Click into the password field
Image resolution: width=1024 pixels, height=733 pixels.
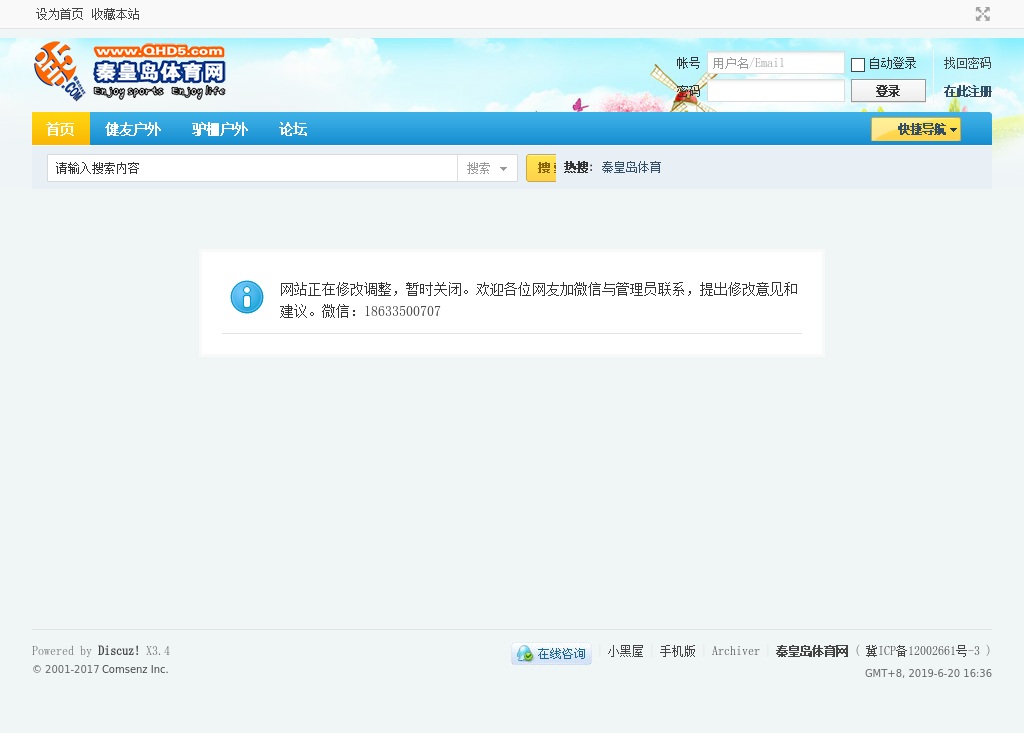[775, 91]
